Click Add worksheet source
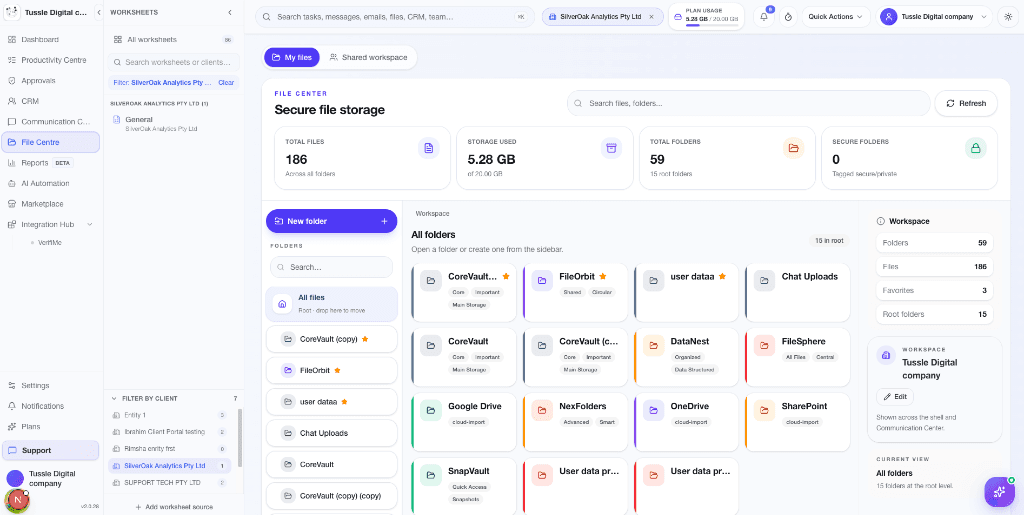 (x=174, y=507)
